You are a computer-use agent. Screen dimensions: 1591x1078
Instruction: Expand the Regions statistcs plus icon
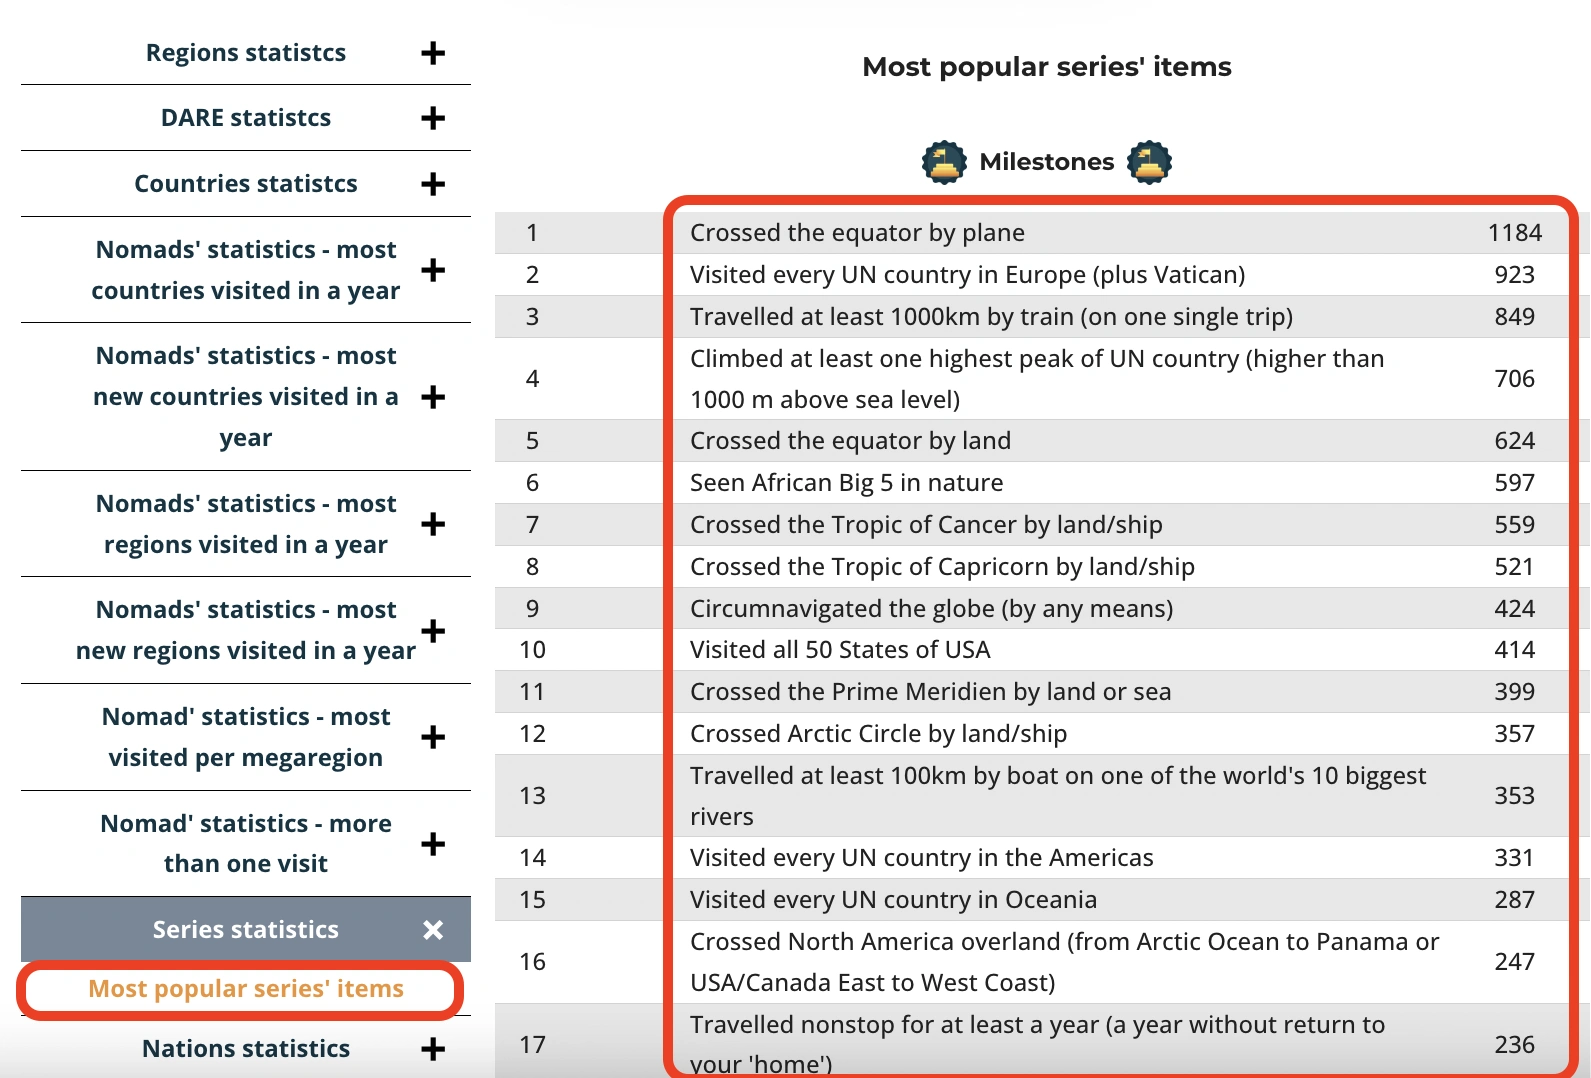pos(433,53)
